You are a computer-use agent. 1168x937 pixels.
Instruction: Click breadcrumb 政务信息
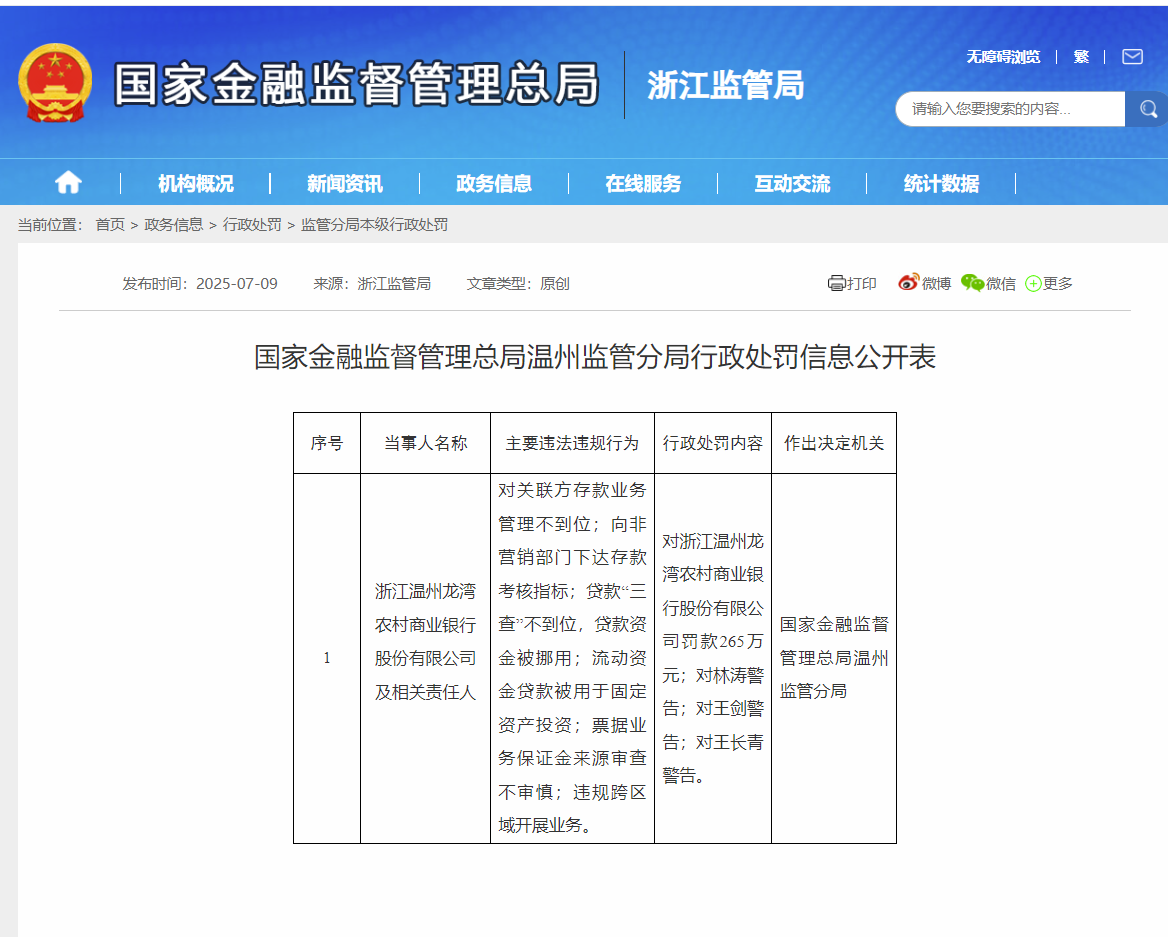click(x=174, y=224)
